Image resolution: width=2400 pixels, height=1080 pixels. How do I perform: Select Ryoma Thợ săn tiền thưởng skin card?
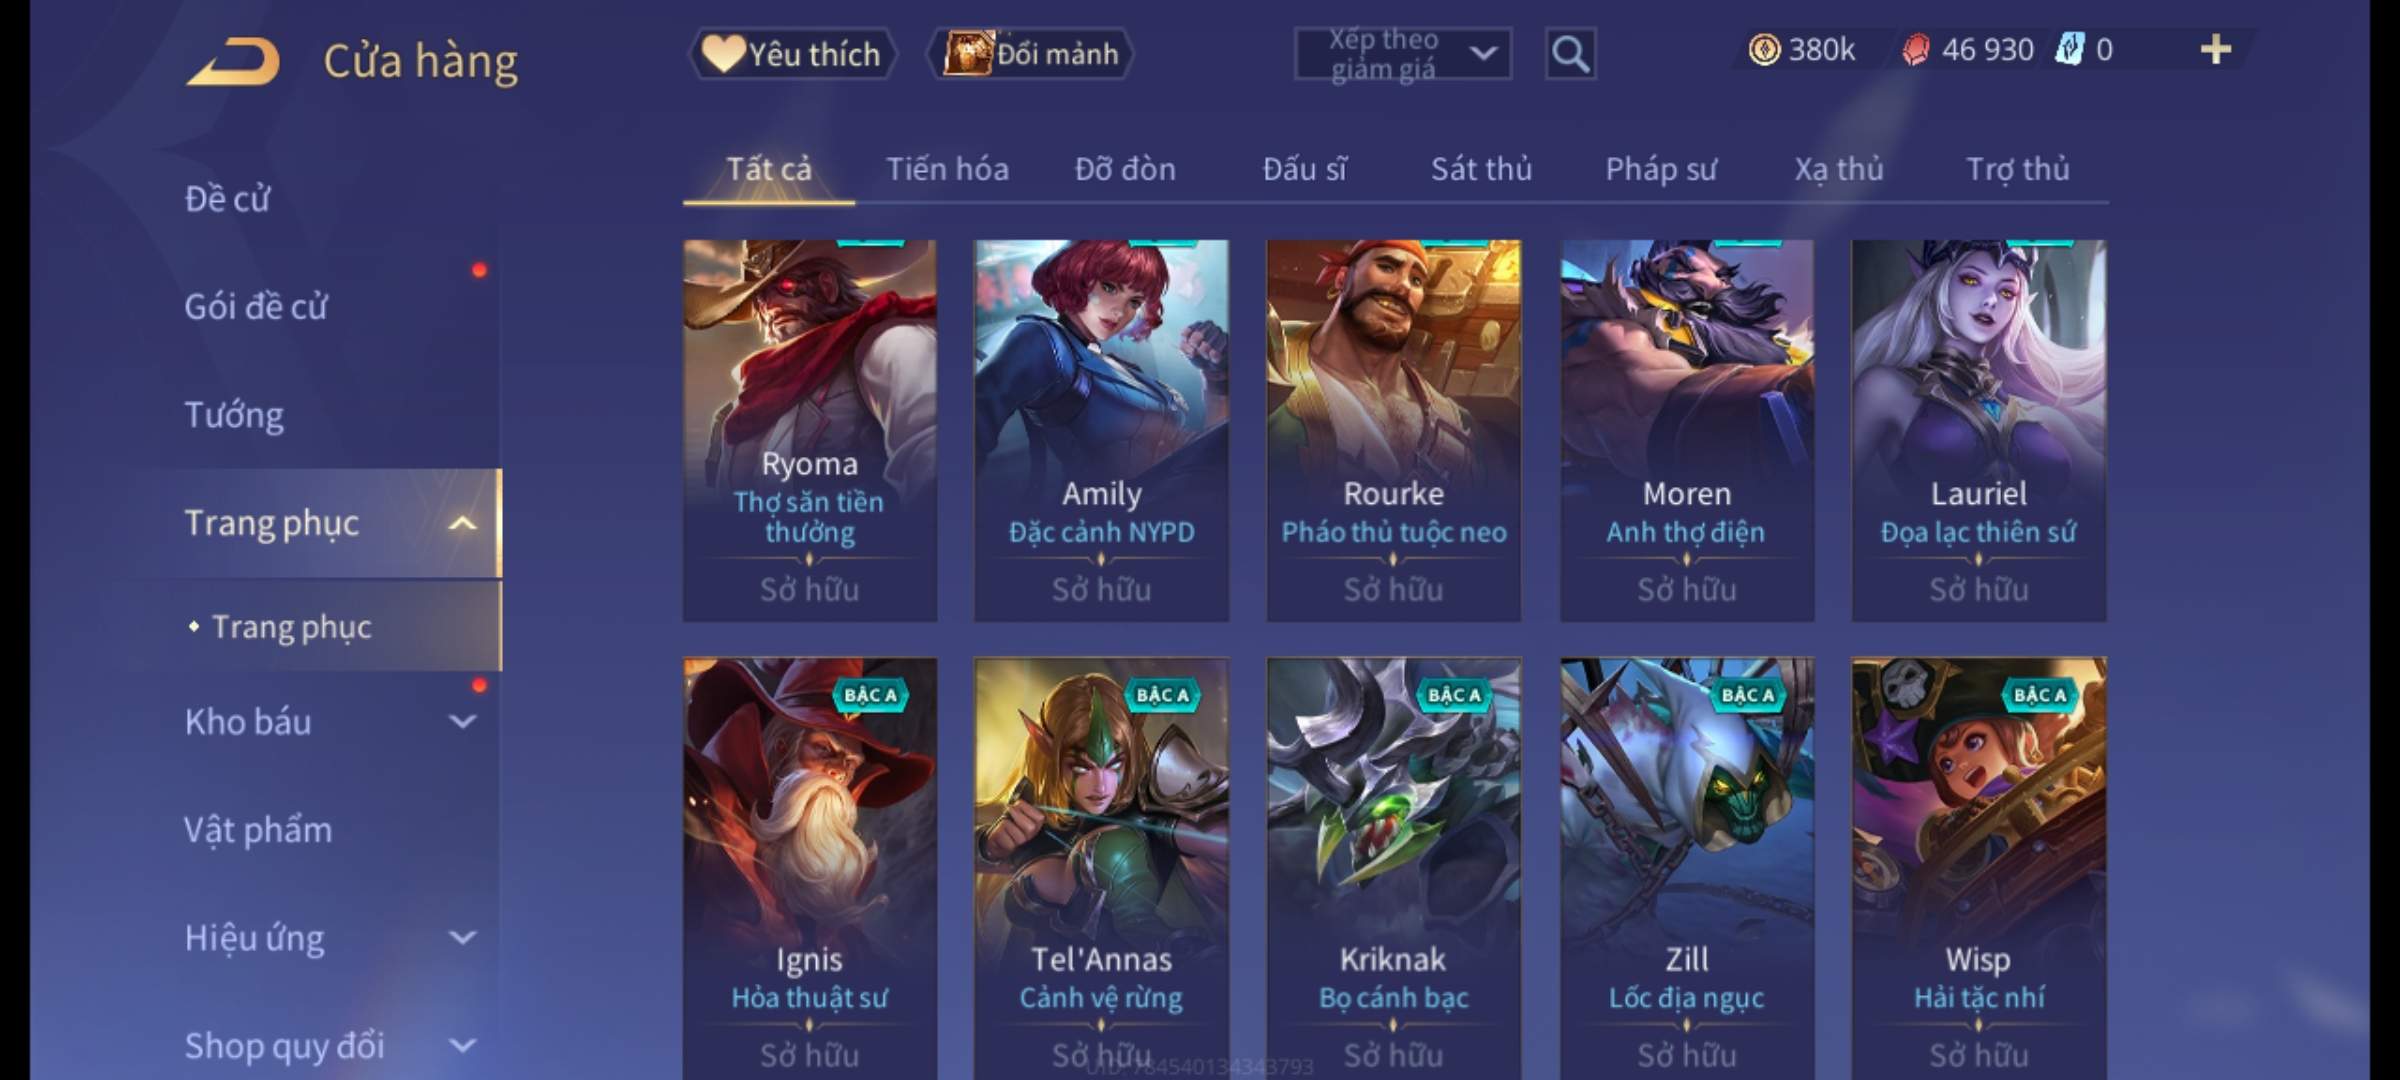[810, 431]
